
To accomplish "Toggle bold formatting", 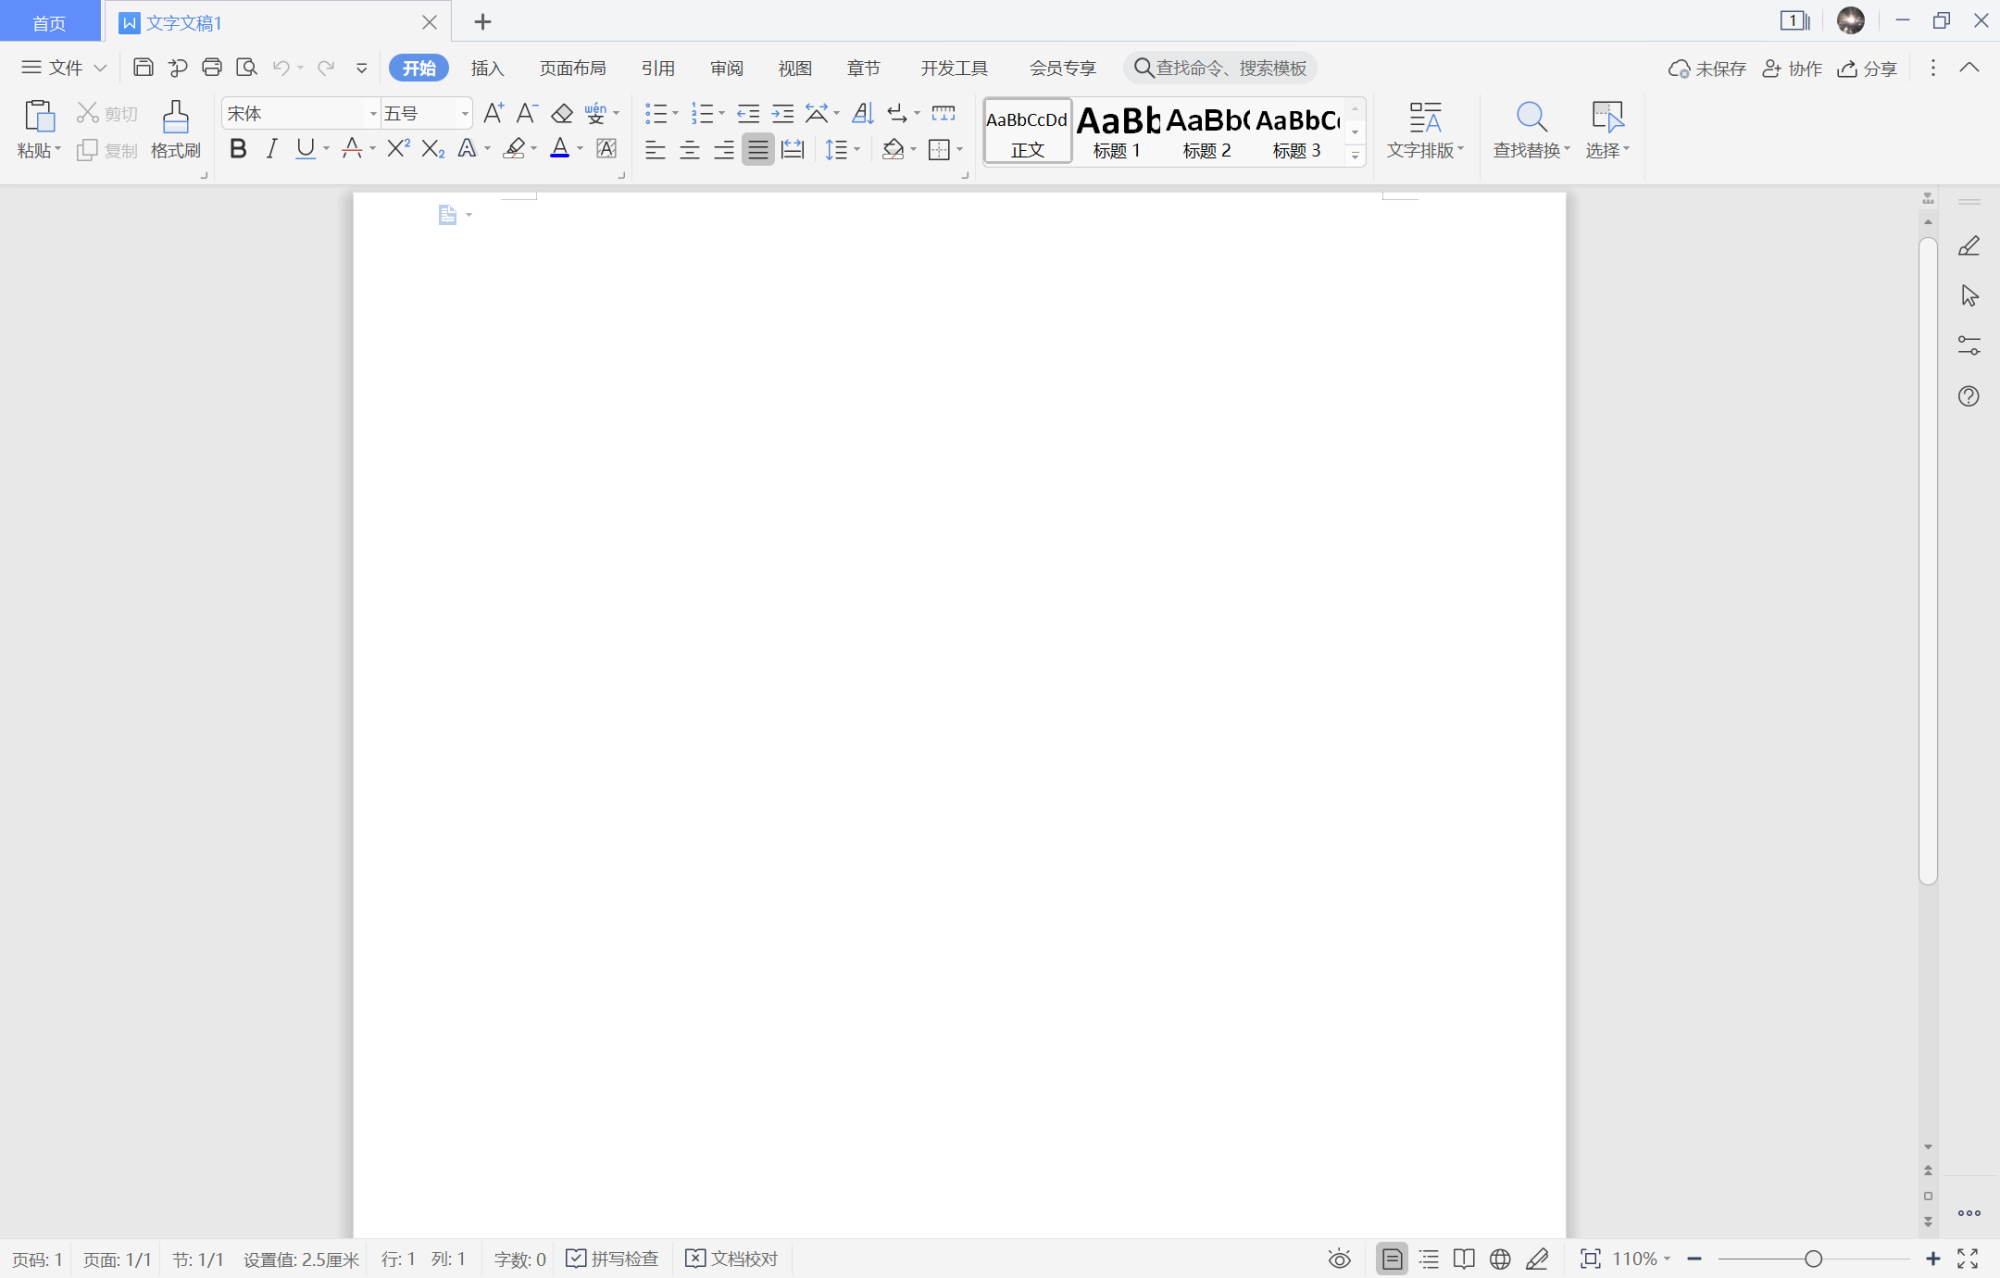I will (237, 148).
